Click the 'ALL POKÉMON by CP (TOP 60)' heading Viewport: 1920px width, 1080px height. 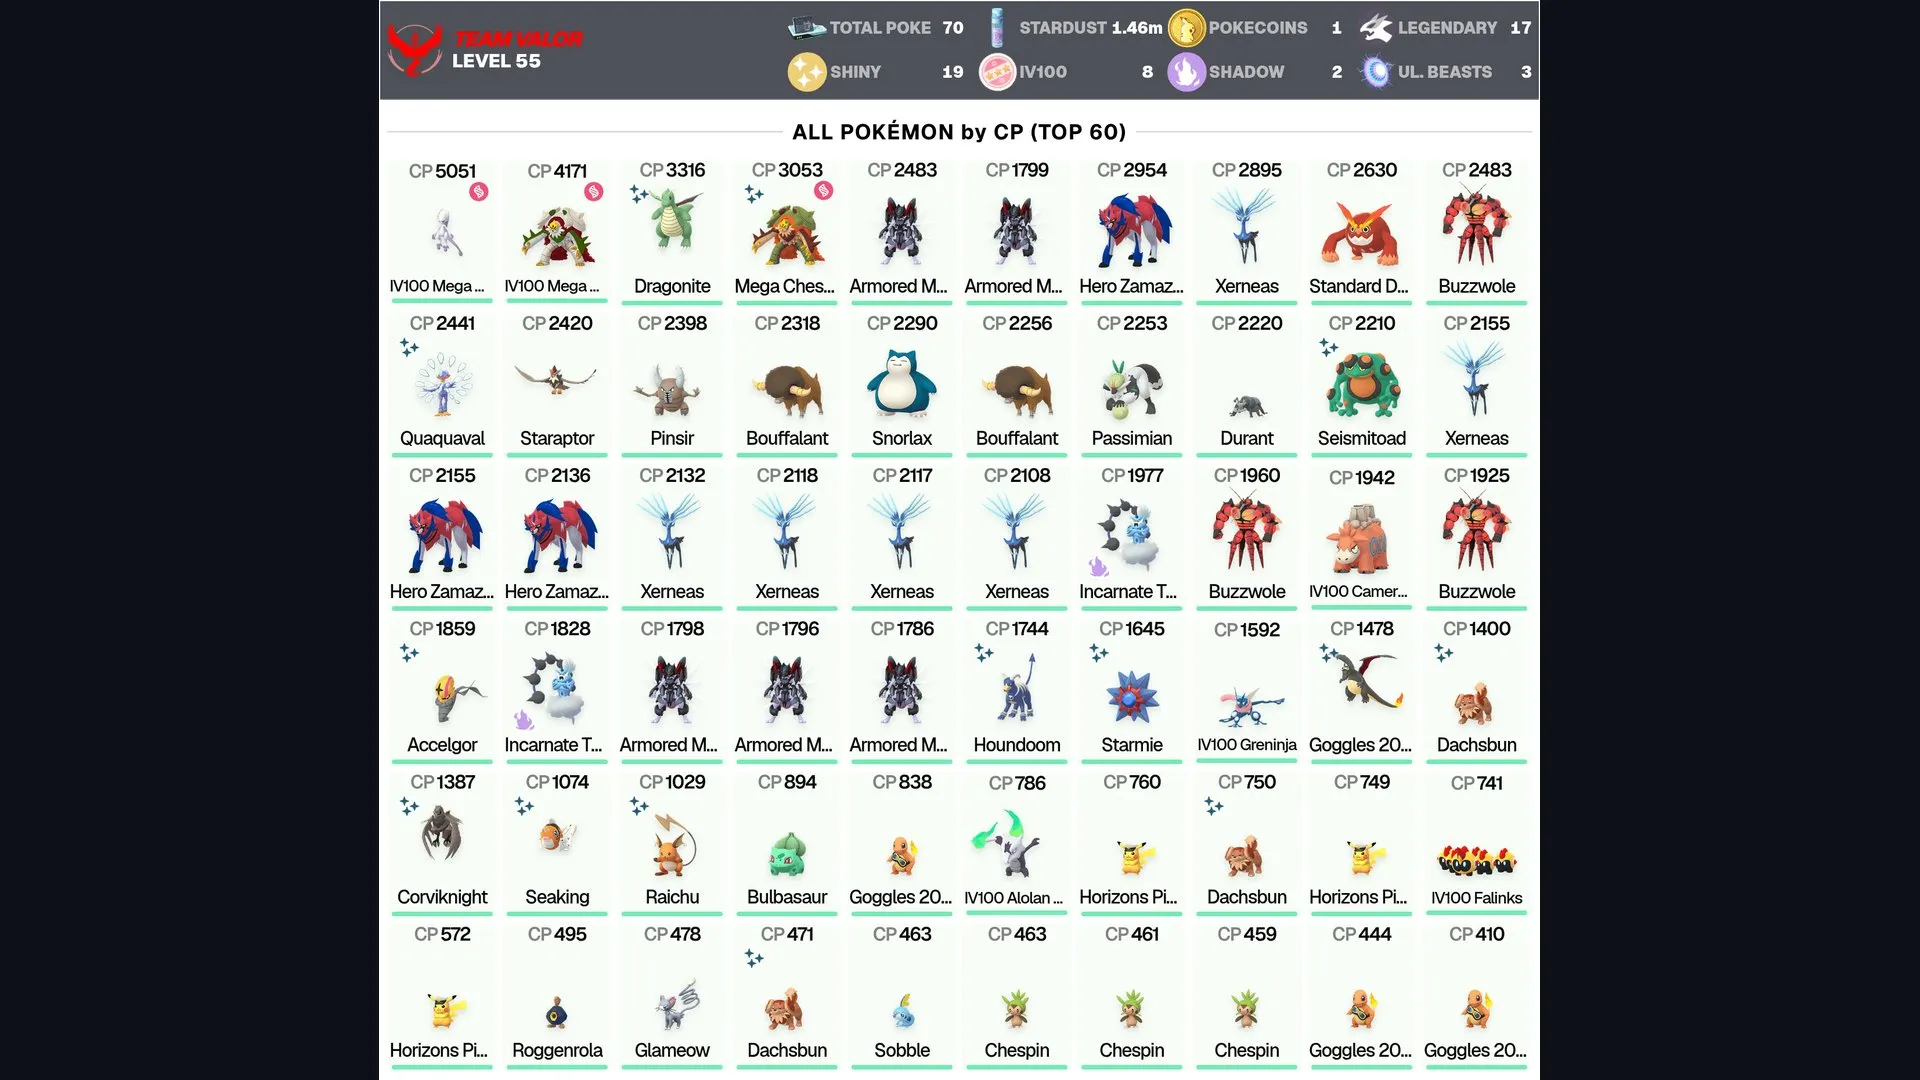coord(959,132)
